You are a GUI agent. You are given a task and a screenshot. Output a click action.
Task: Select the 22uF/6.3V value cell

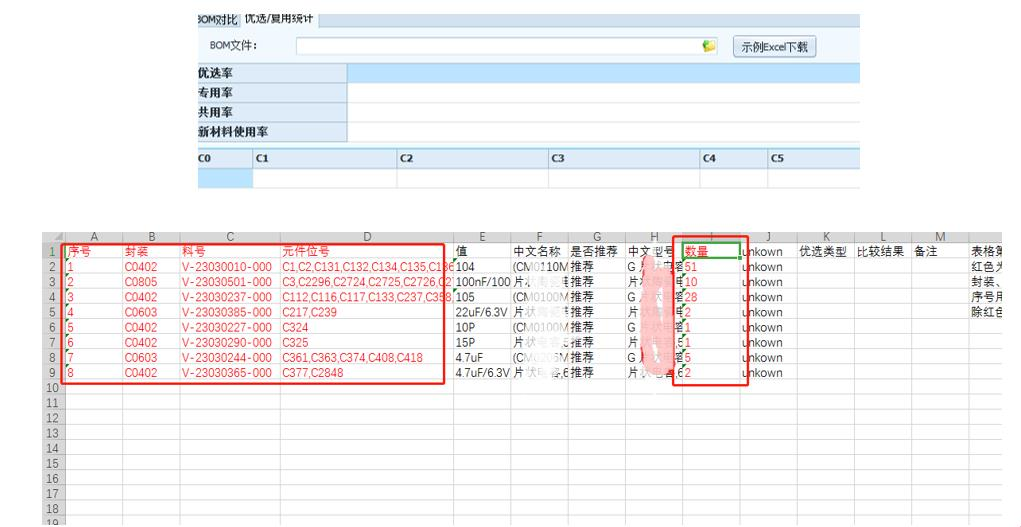pyautogui.click(x=482, y=312)
